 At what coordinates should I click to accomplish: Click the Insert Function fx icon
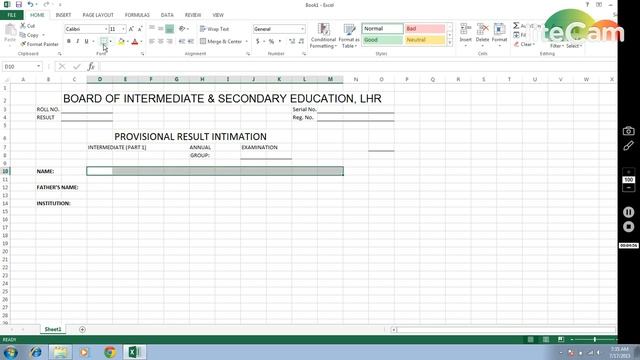point(91,67)
